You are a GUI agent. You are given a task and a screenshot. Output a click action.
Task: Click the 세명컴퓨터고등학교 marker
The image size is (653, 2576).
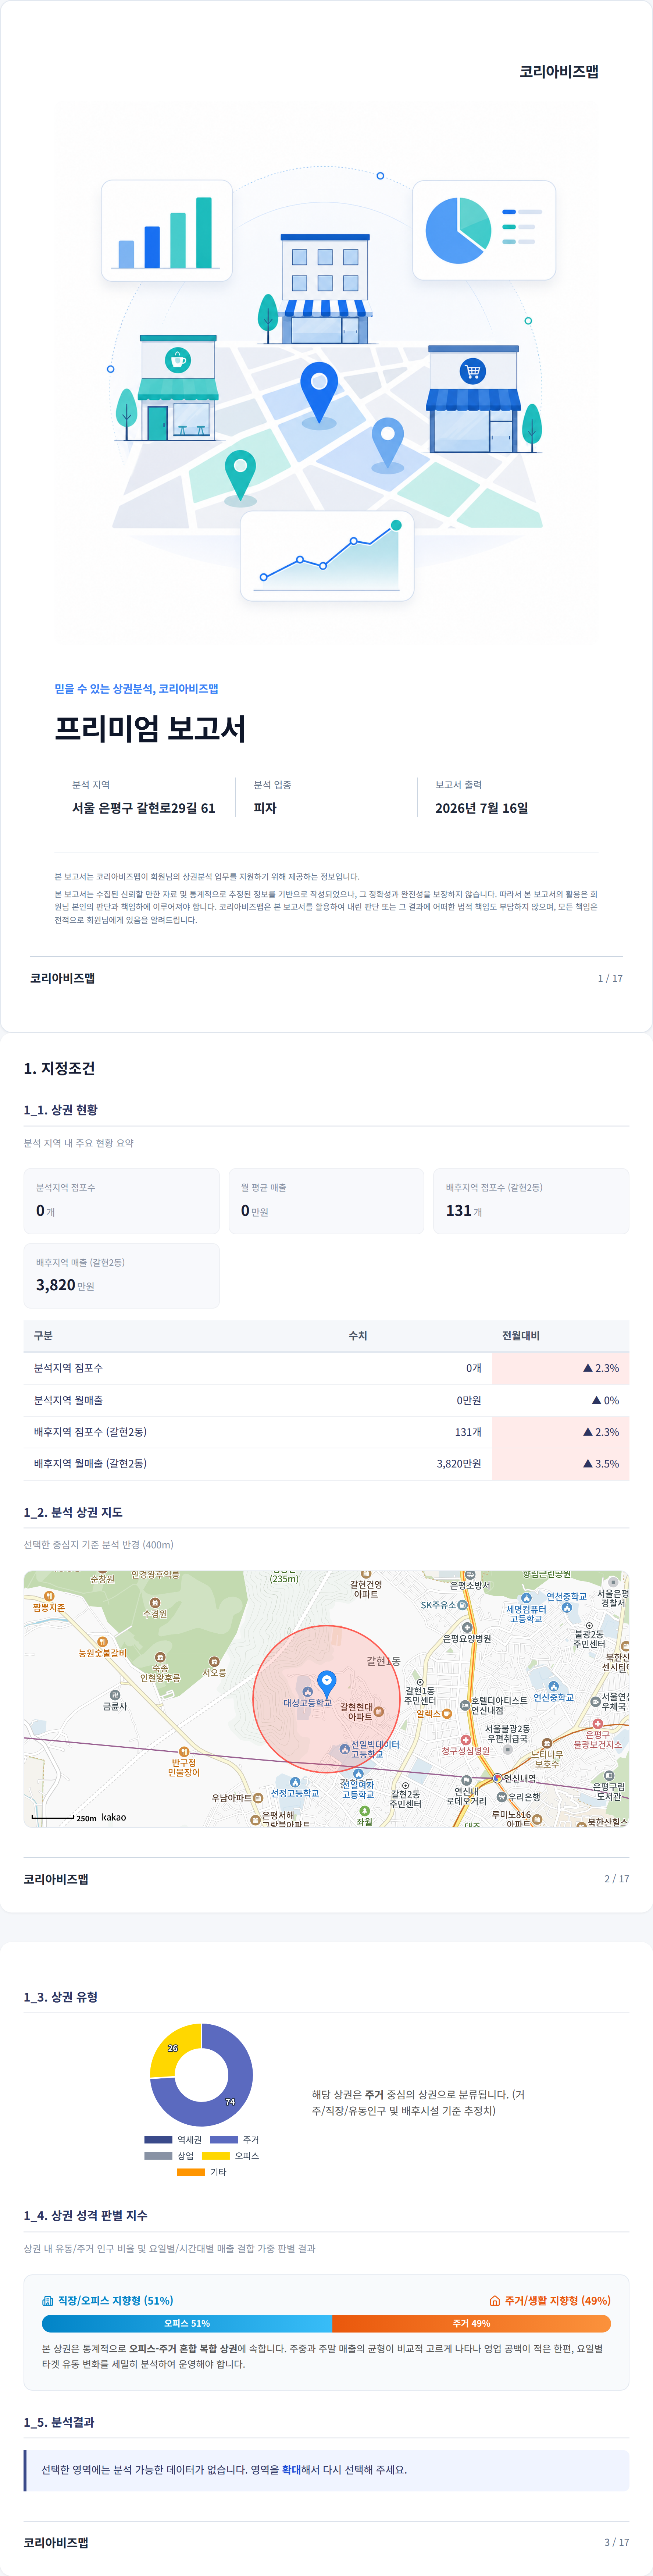(x=526, y=1598)
